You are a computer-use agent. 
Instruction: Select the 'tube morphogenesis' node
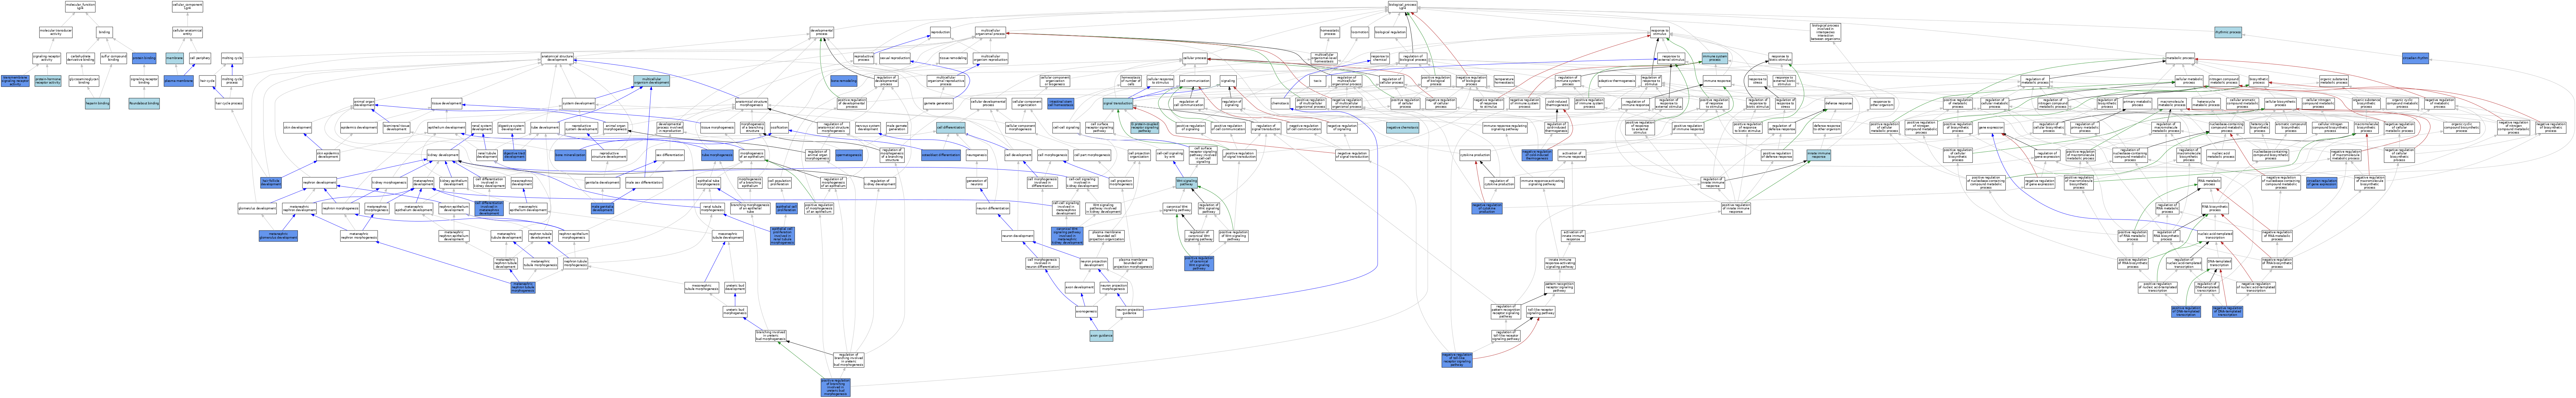click(x=717, y=155)
